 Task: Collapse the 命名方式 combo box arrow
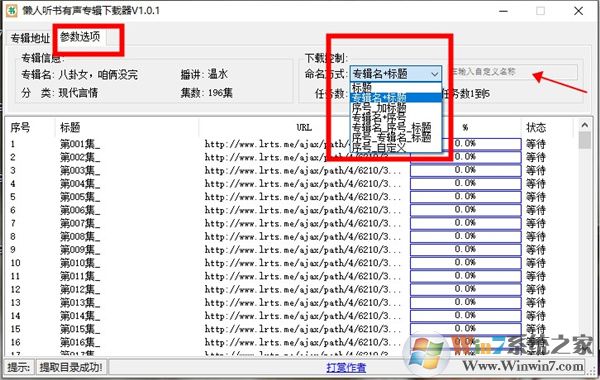(x=435, y=74)
